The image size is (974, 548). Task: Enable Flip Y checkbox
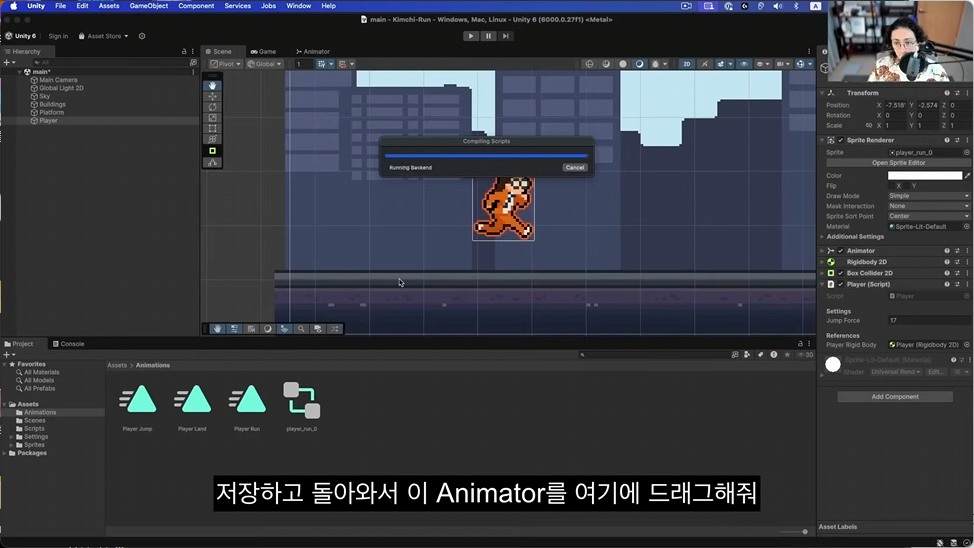(x=907, y=186)
